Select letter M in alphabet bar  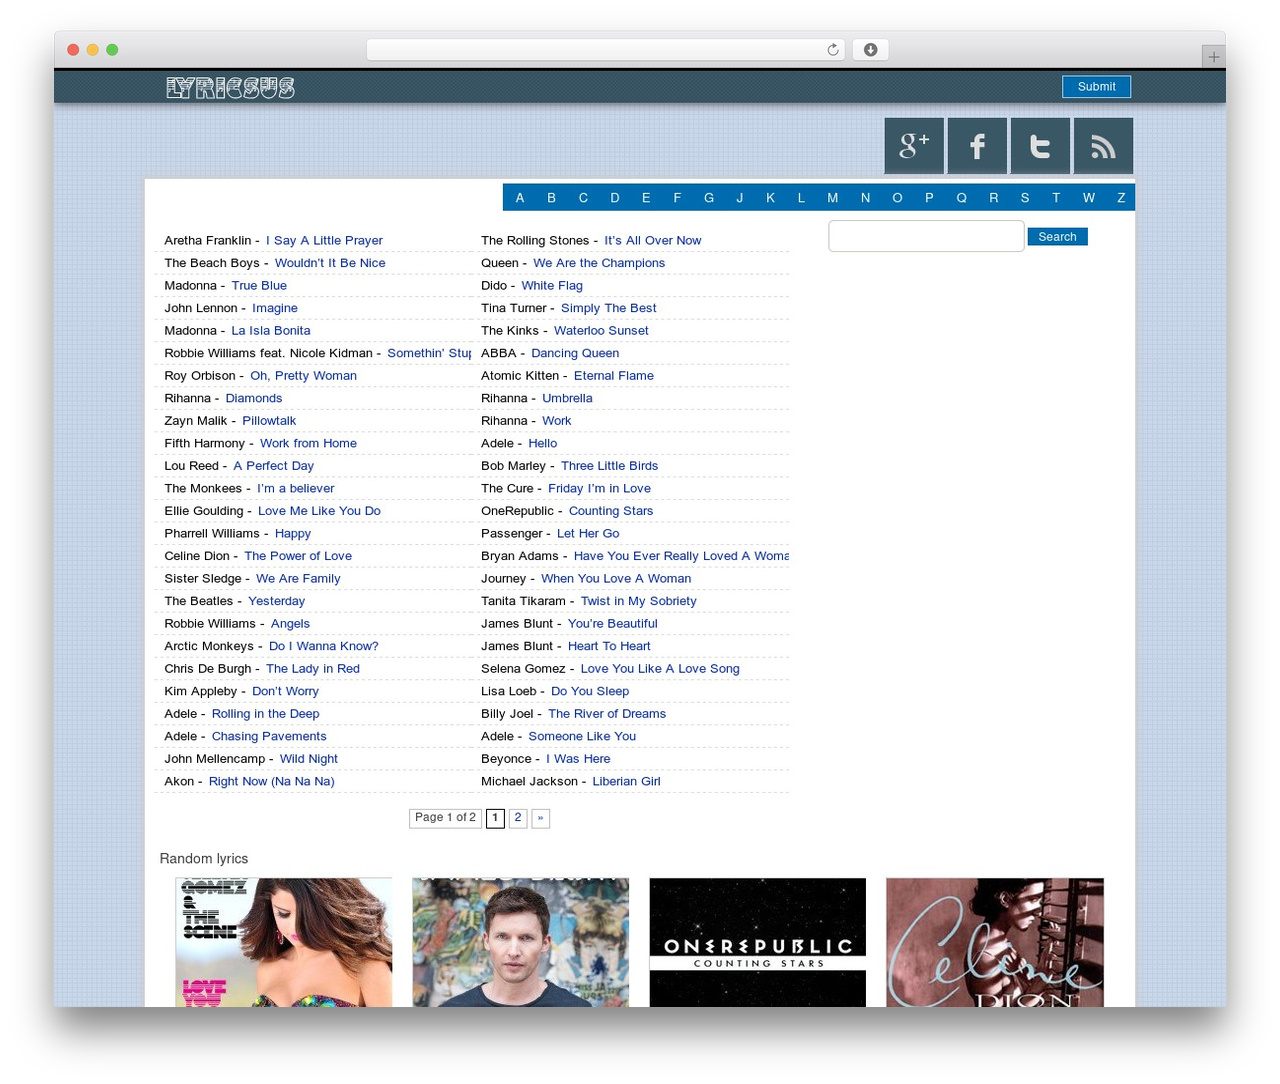coord(832,198)
